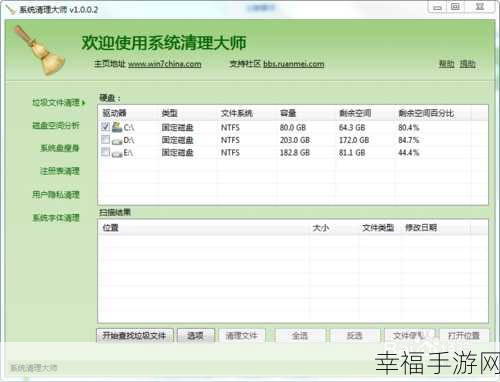Sort by the 剩余空间 column header
The width and height of the screenshot is (500, 382).
(x=355, y=113)
